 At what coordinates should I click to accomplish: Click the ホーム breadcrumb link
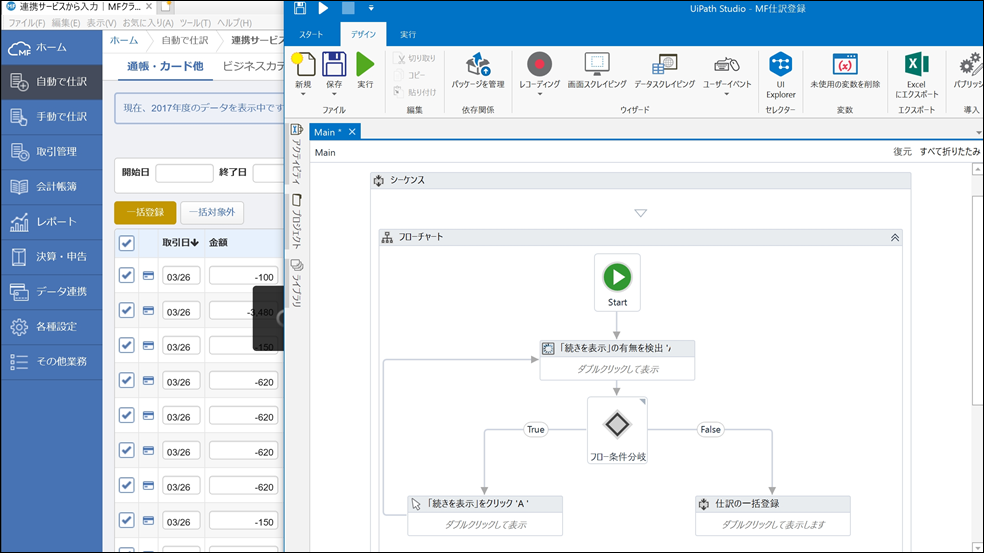point(124,40)
